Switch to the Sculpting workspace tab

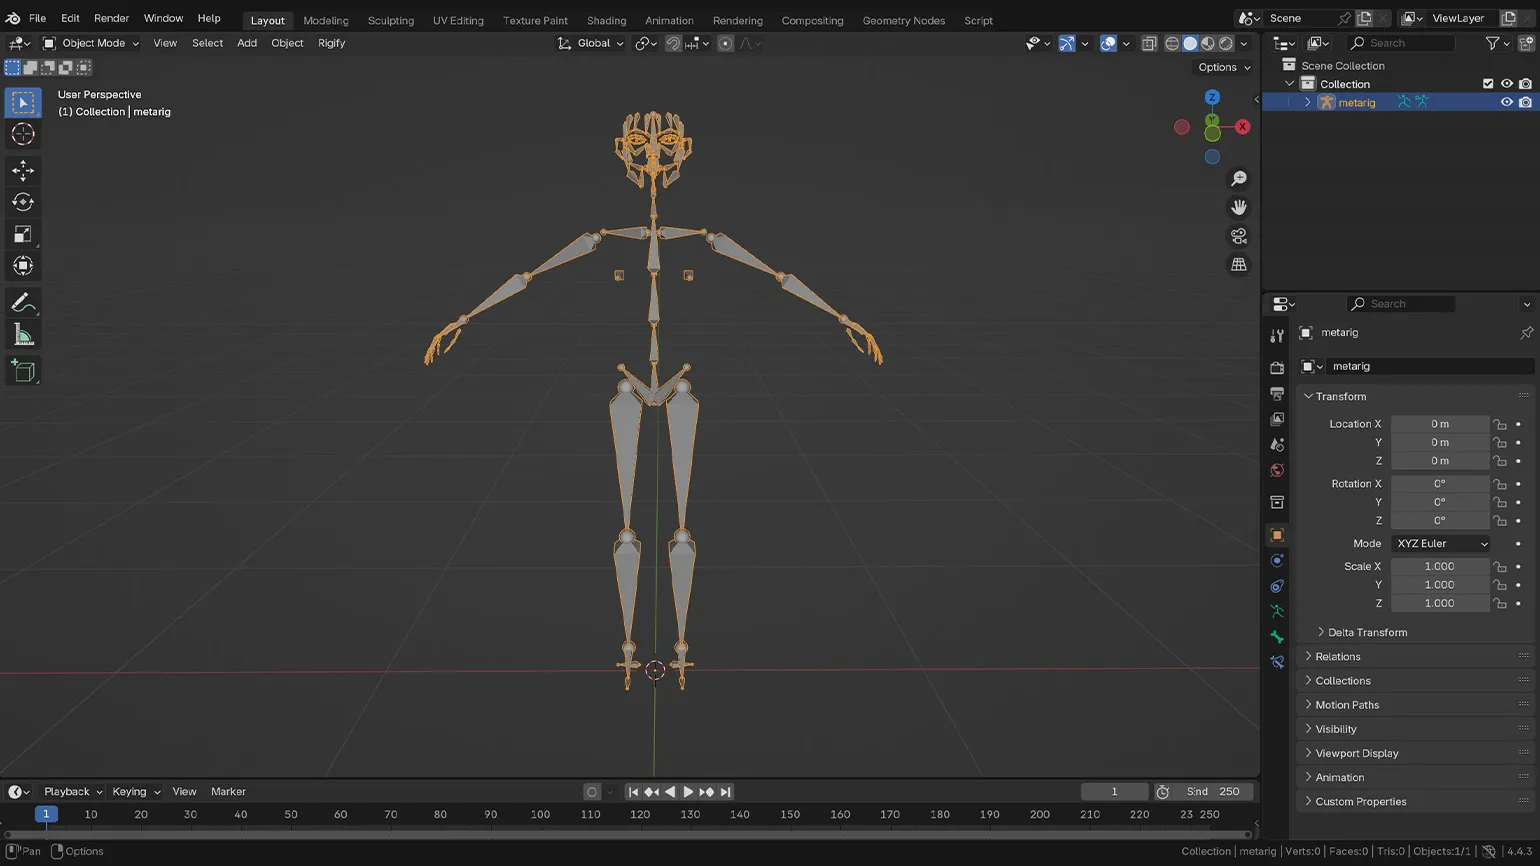click(390, 20)
